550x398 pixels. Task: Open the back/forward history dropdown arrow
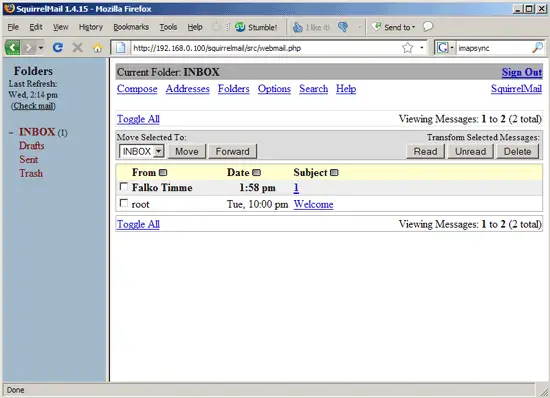[41, 47]
